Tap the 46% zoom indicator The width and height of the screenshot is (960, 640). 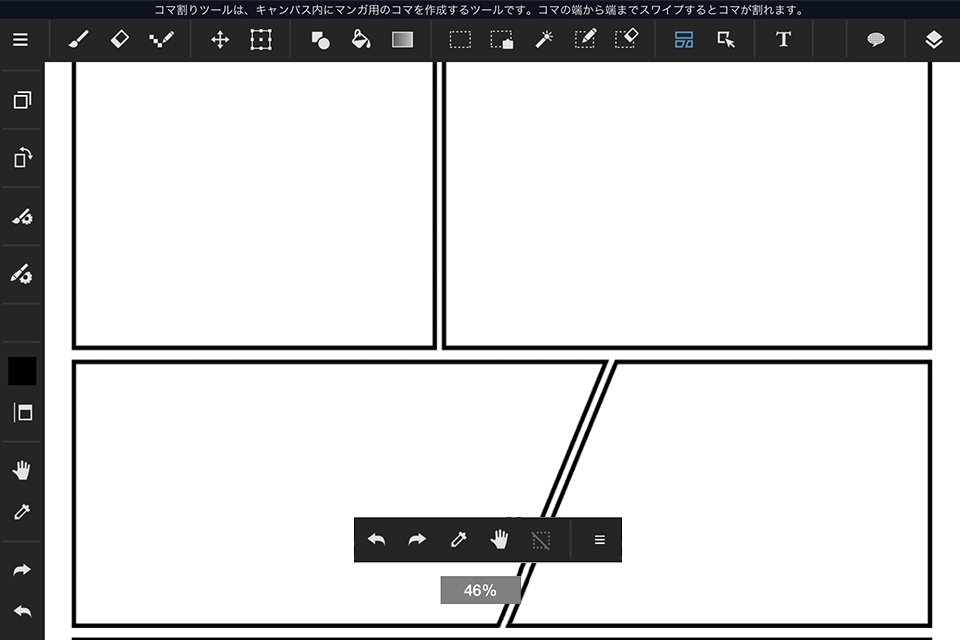point(480,590)
